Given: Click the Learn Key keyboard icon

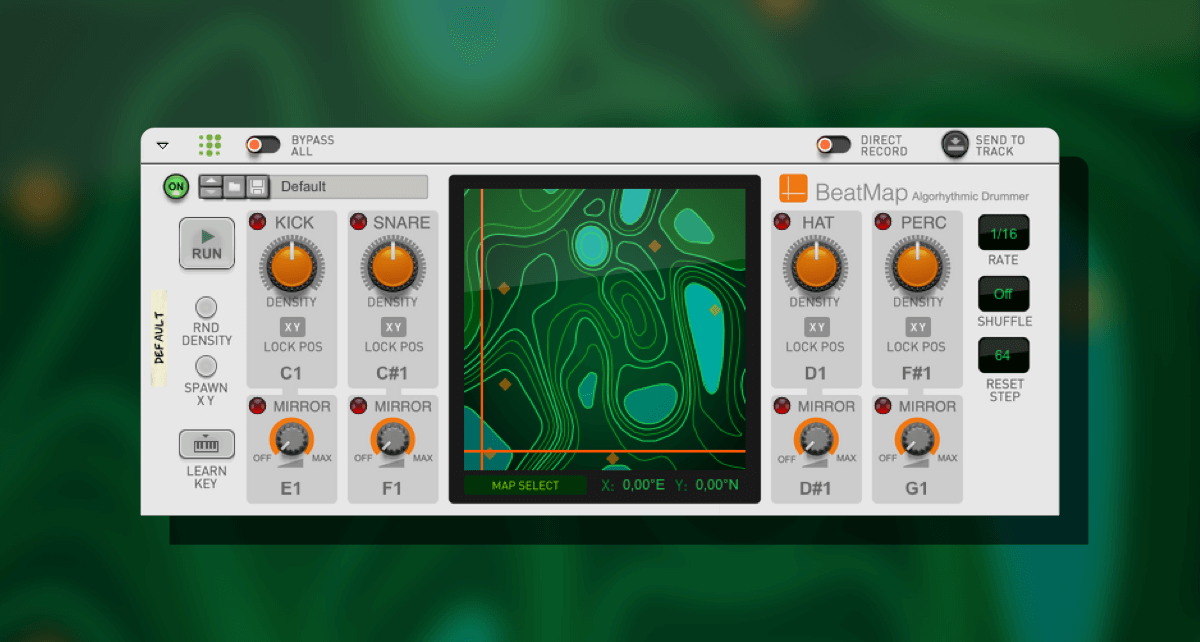Looking at the screenshot, I should [x=207, y=443].
